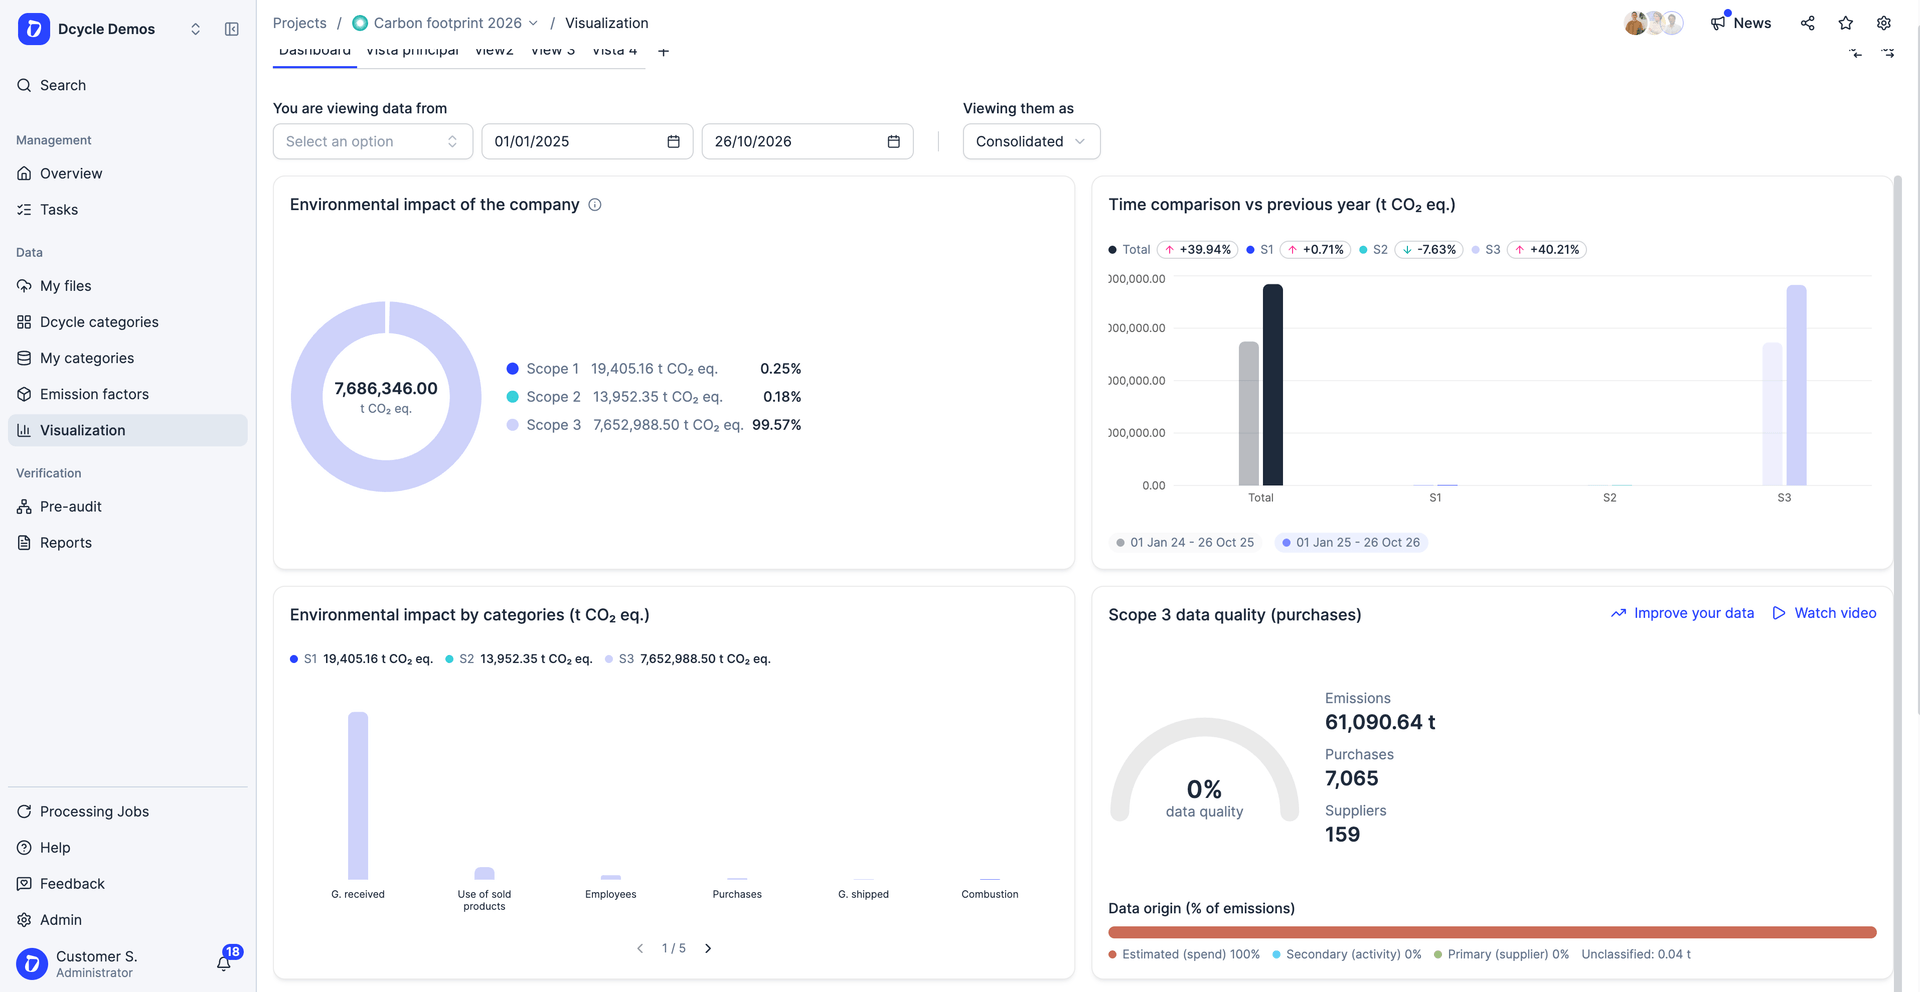Screen dimensions: 1920x992
Task: Click the start date field 01/01/2025
Action: (x=587, y=142)
